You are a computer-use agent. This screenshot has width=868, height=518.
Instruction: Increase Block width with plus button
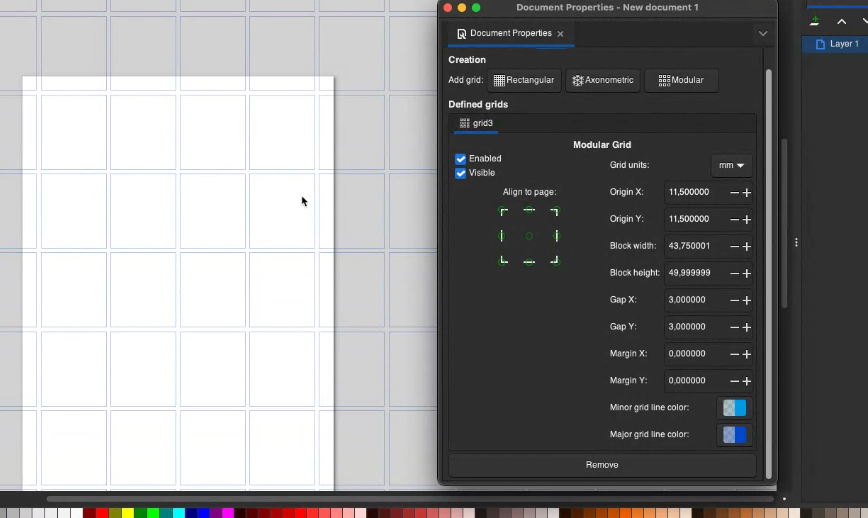pos(747,246)
